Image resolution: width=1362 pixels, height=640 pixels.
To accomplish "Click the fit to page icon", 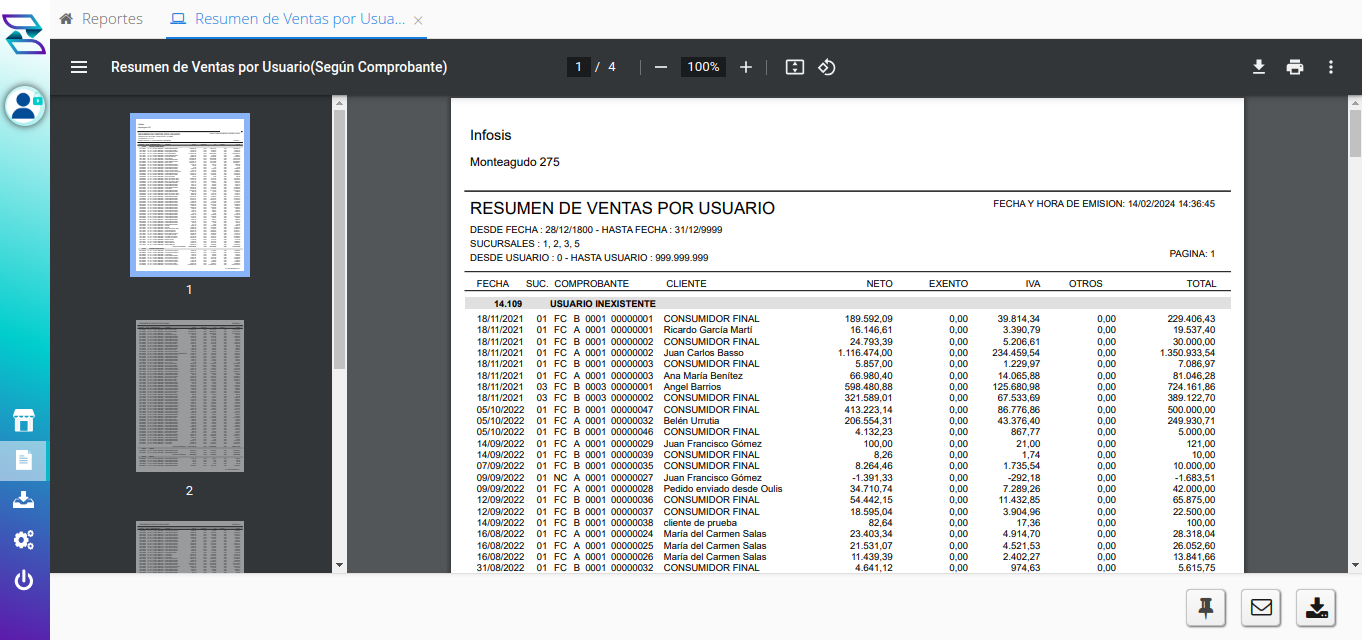I will (x=795, y=67).
